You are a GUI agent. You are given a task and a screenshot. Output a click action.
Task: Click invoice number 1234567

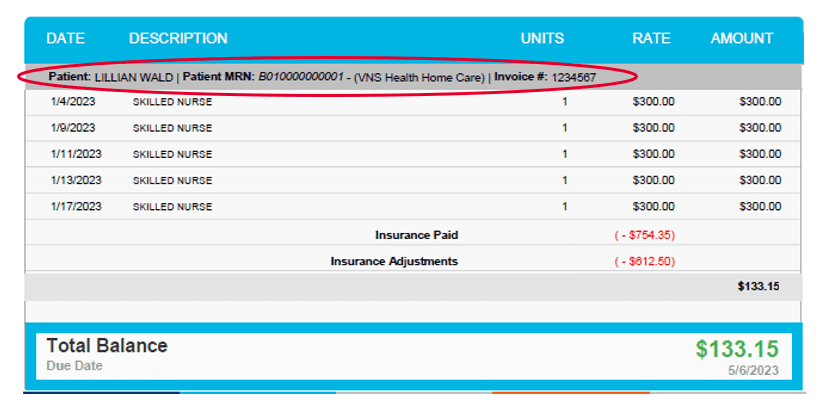574,77
